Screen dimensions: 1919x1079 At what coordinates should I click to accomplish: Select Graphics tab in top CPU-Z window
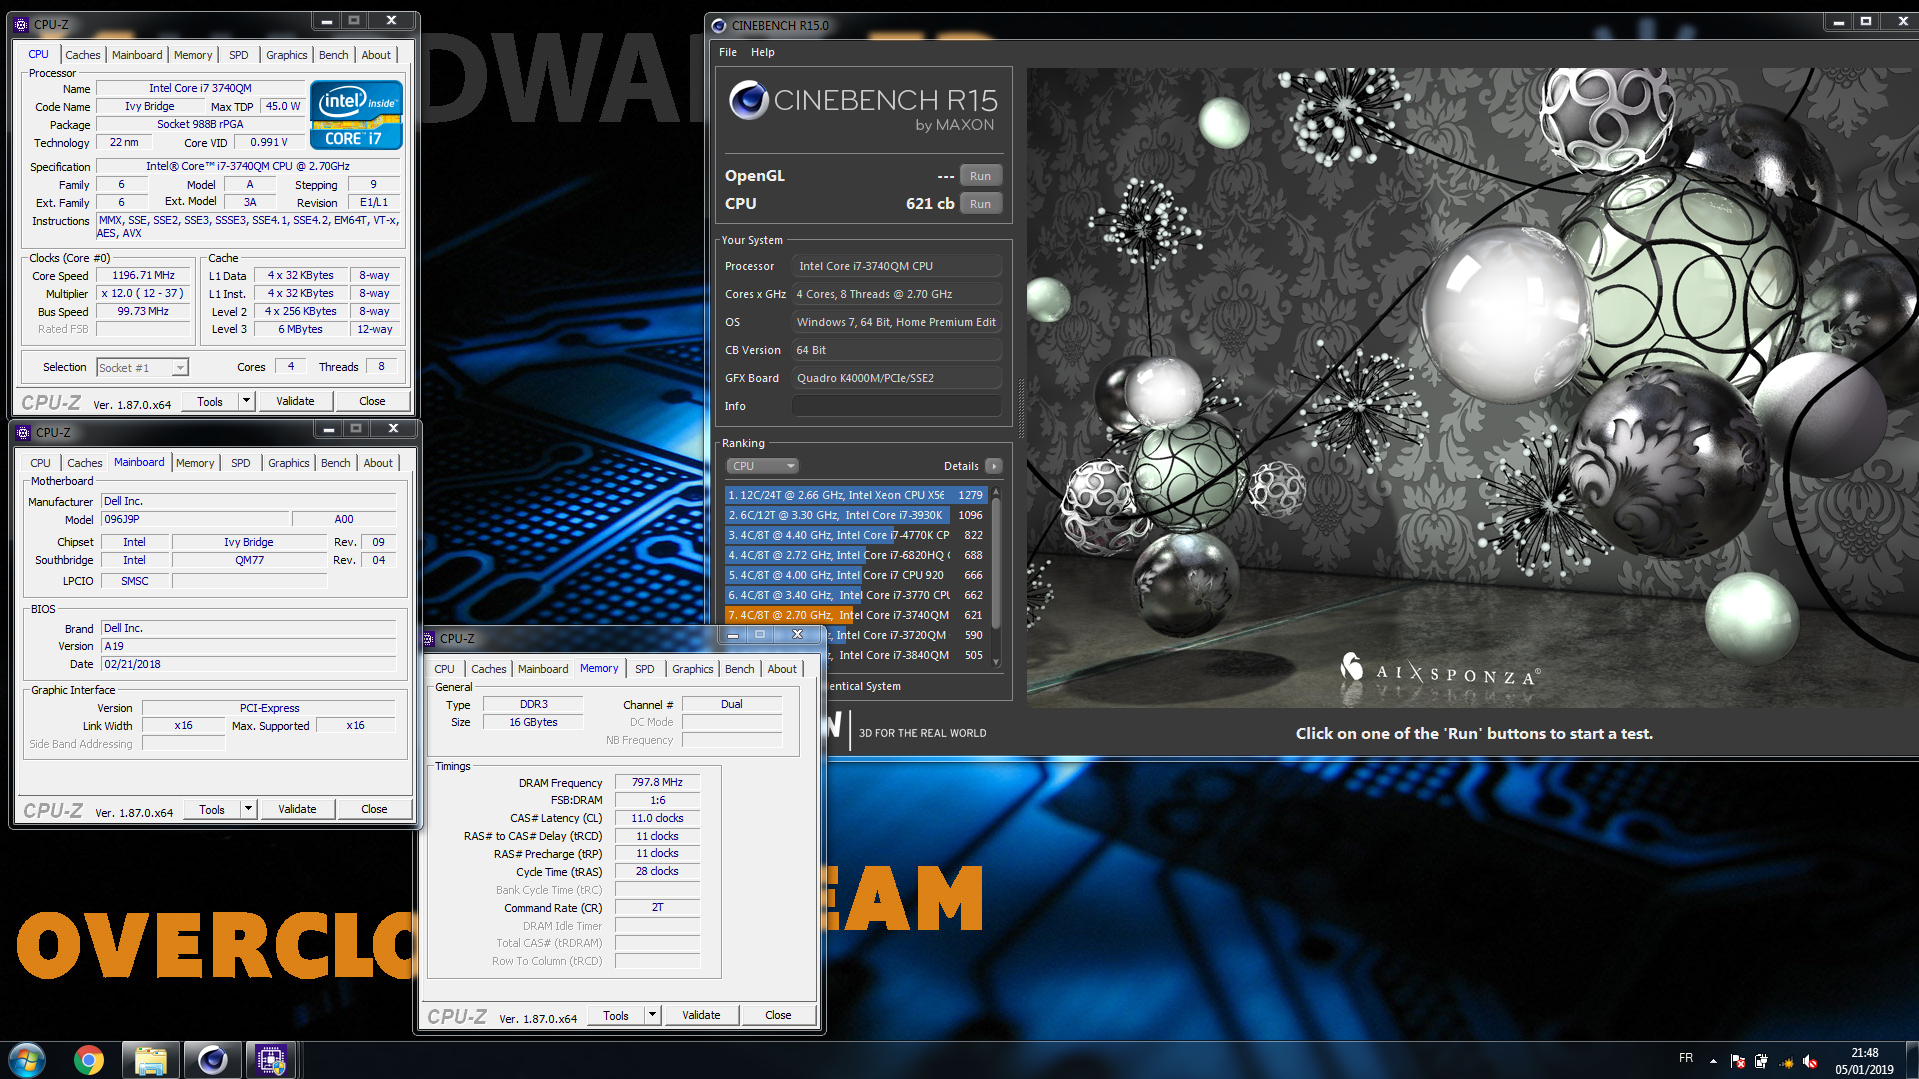[287, 55]
